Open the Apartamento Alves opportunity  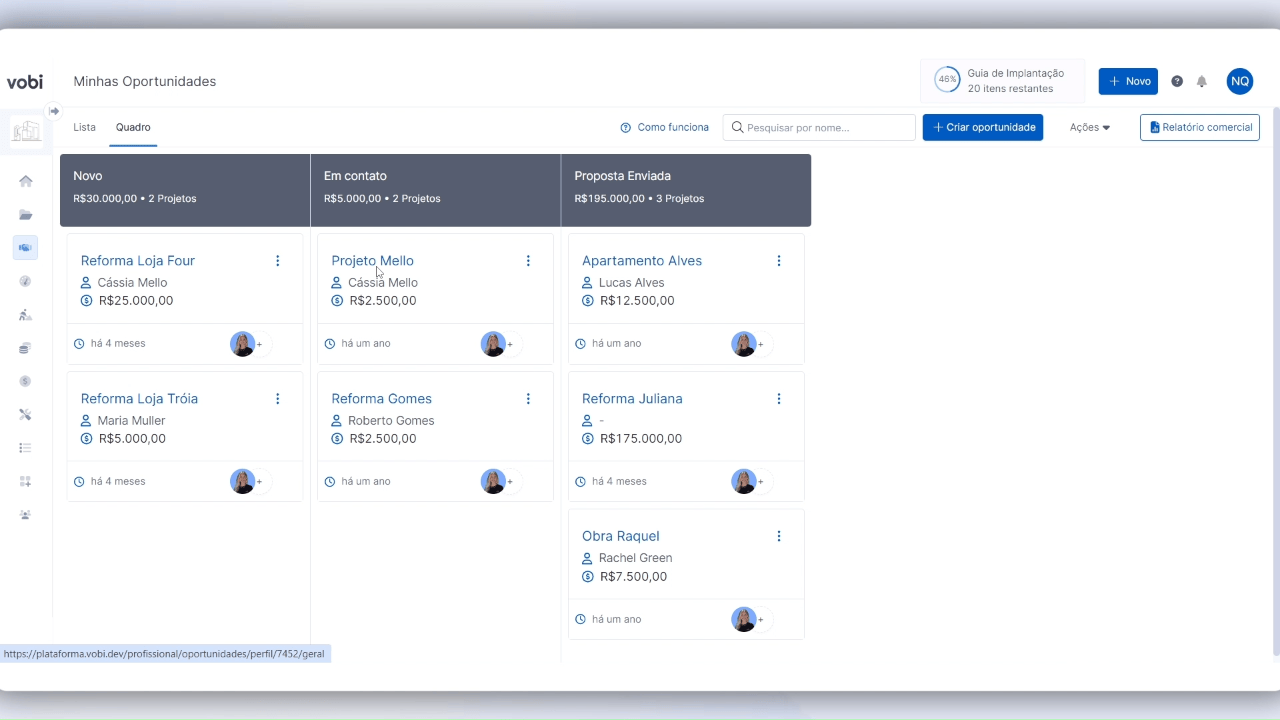(642, 261)
